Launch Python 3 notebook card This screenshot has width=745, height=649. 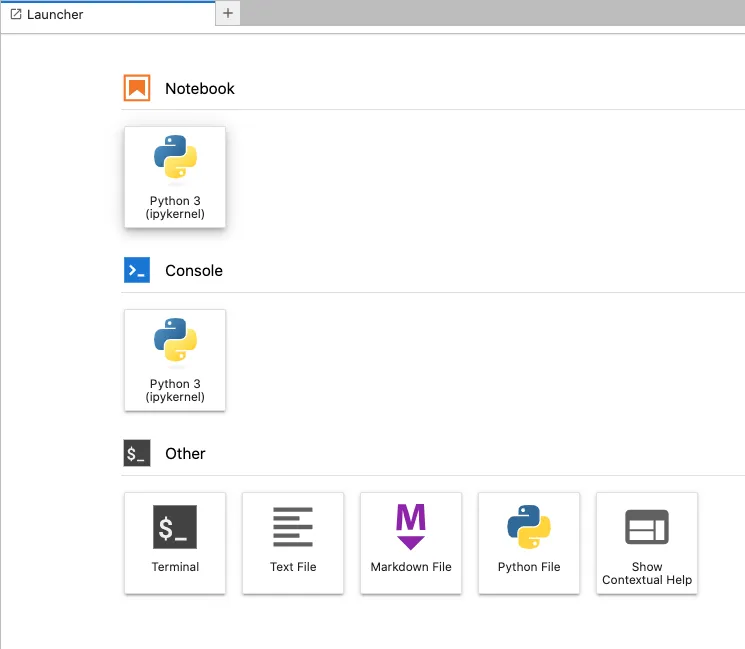175,177
